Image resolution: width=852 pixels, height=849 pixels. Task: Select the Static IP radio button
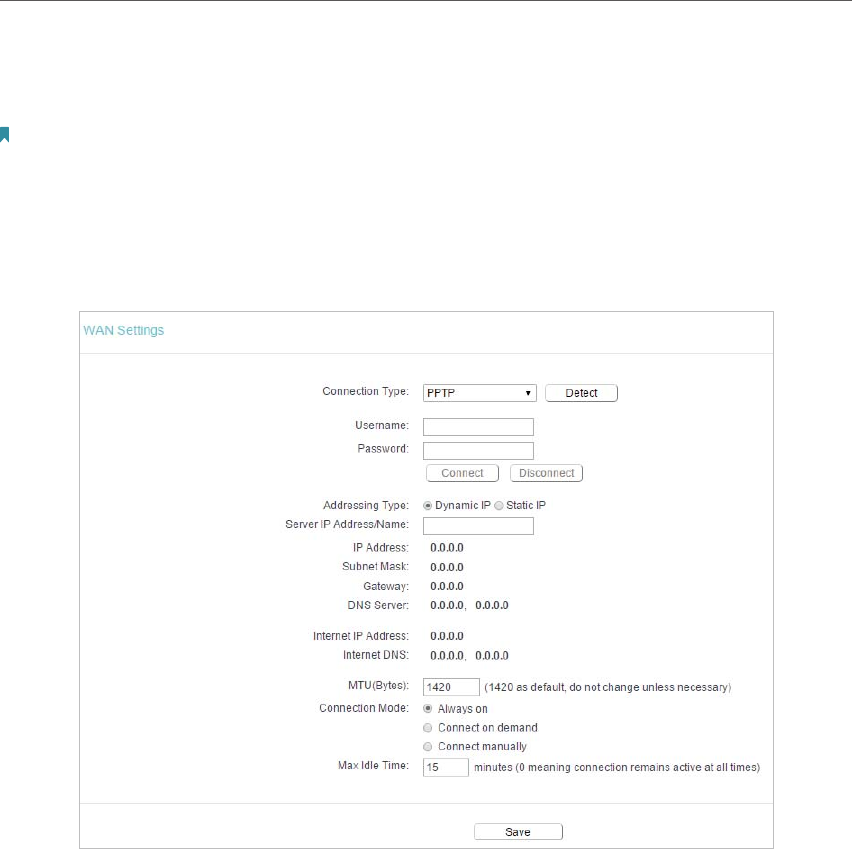(499, 505)
